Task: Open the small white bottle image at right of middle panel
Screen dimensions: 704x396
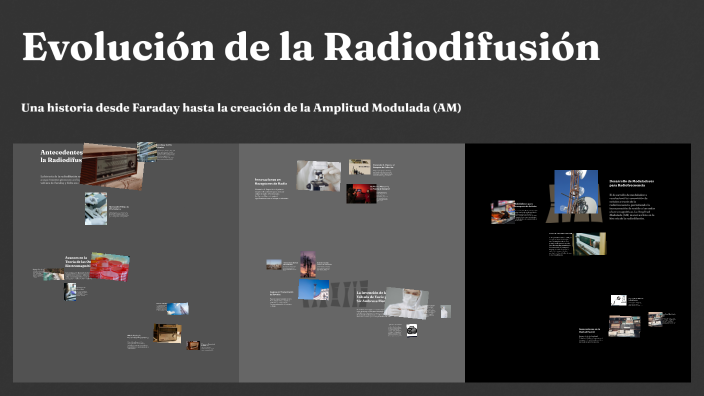Action: coord(445,312)
